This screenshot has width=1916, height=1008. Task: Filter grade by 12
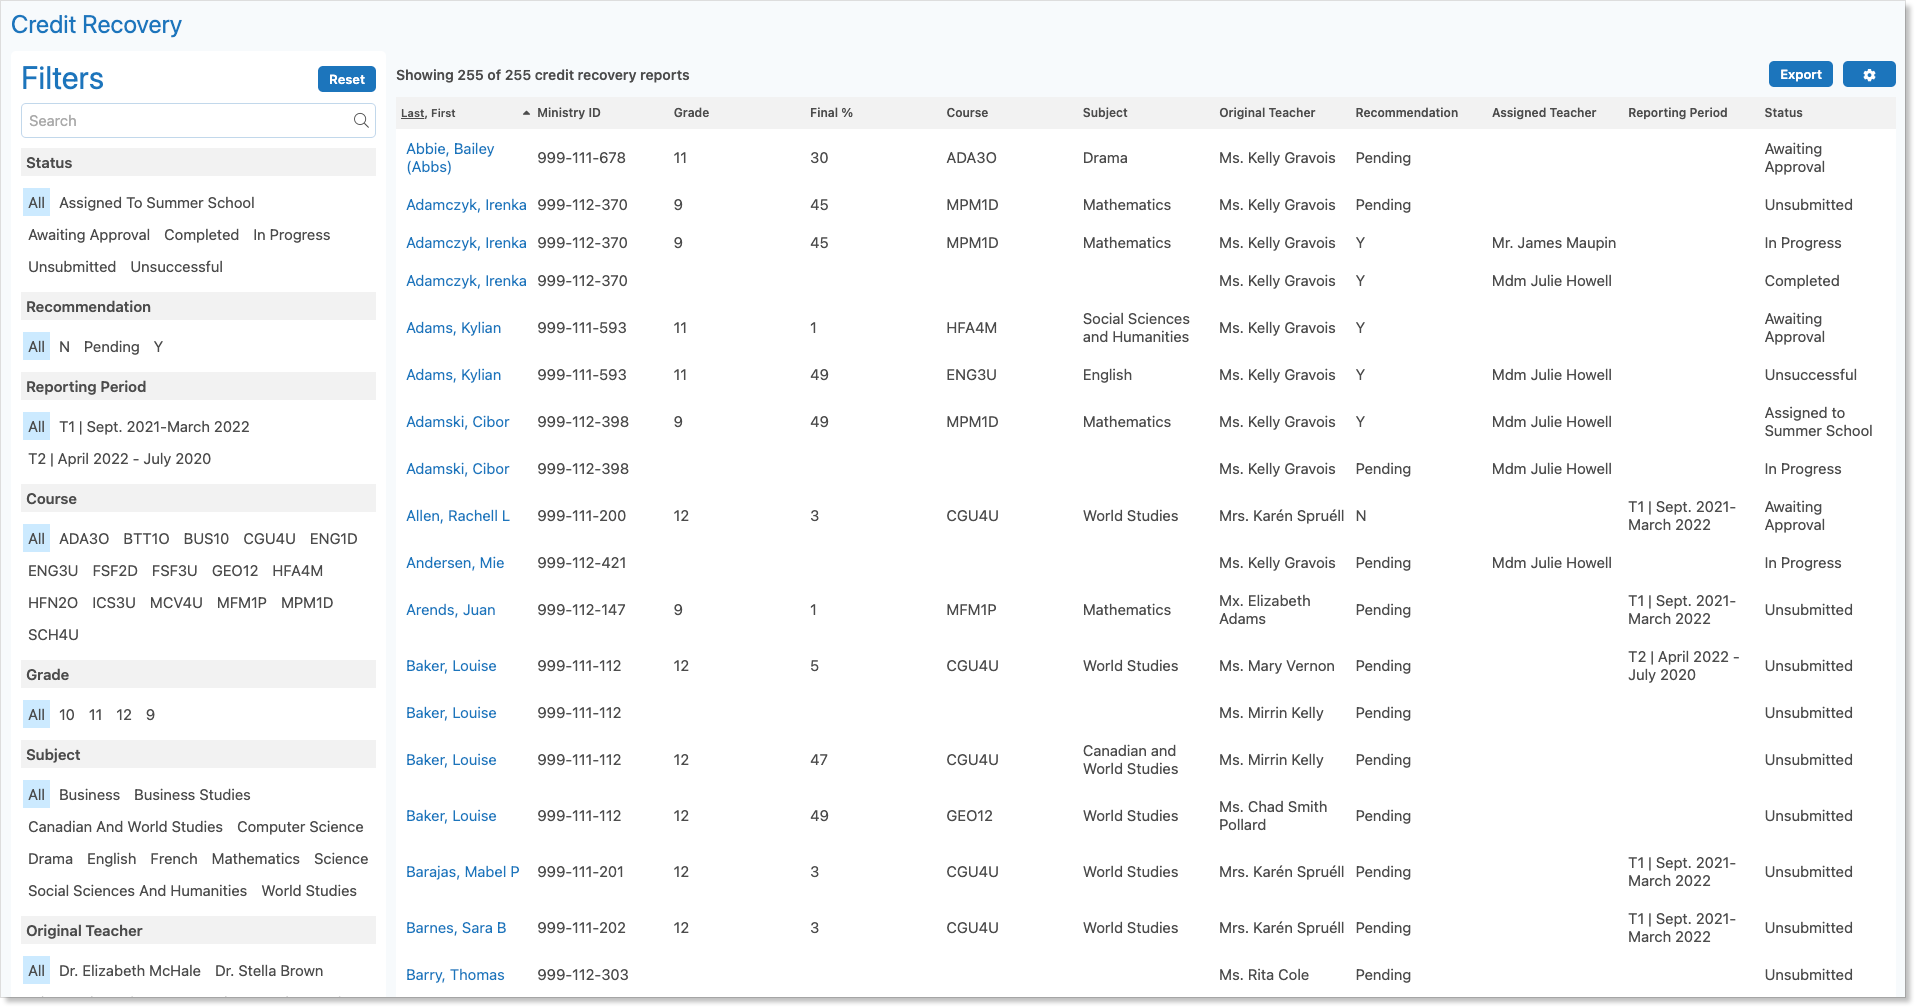tap(124, 715)
